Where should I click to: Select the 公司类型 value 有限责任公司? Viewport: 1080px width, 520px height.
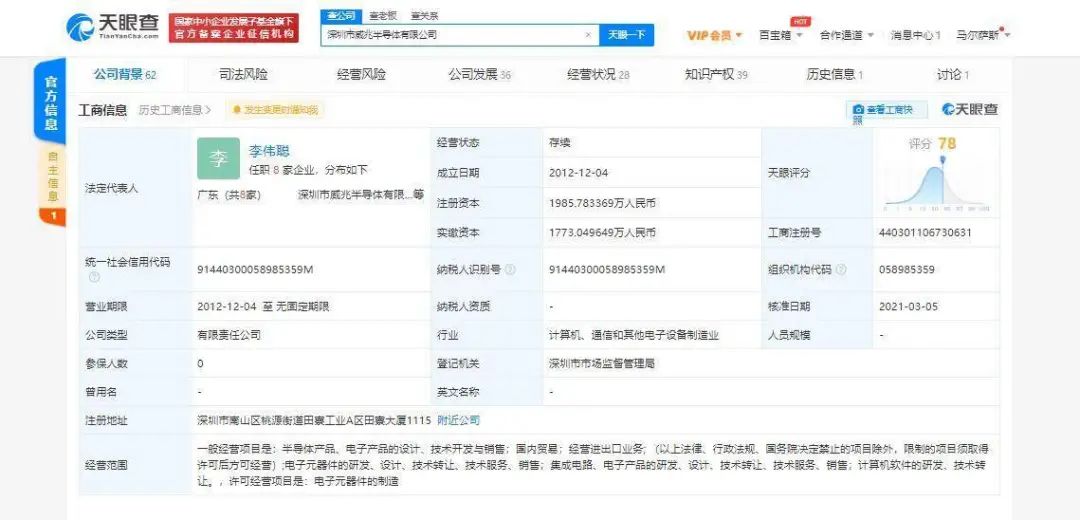coord(229,335)
